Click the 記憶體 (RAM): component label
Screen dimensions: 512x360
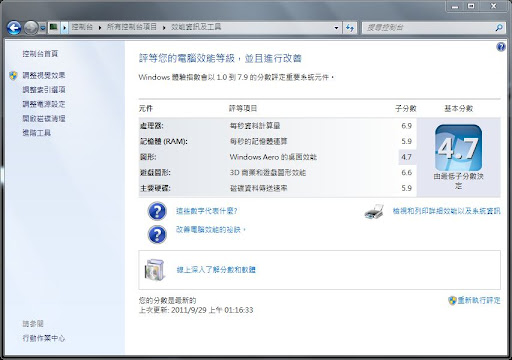164,142
